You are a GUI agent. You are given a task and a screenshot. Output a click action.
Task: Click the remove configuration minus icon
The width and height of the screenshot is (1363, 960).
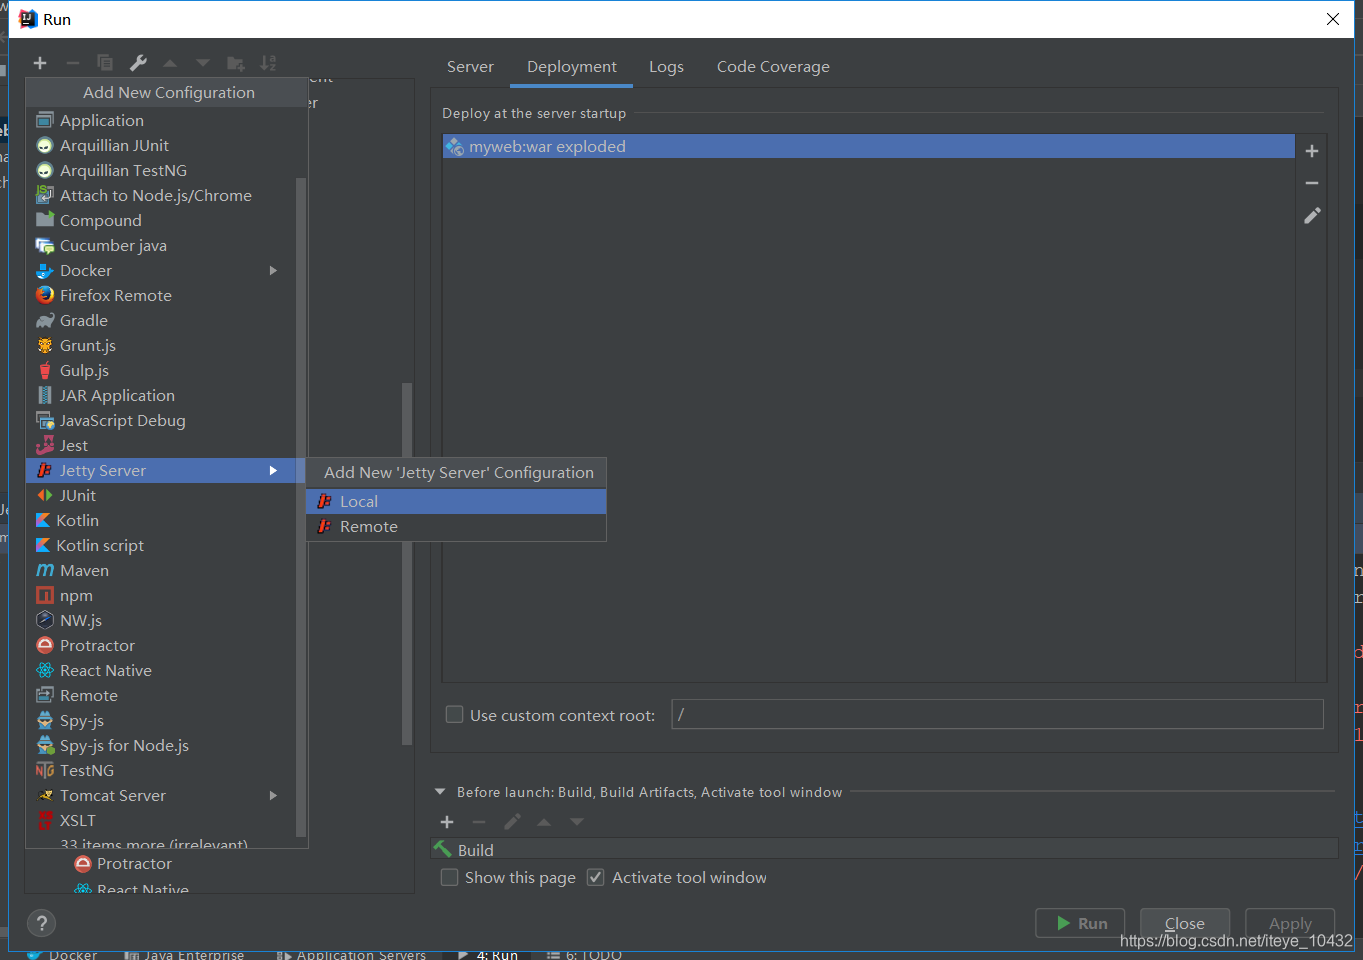pos(73,63)
